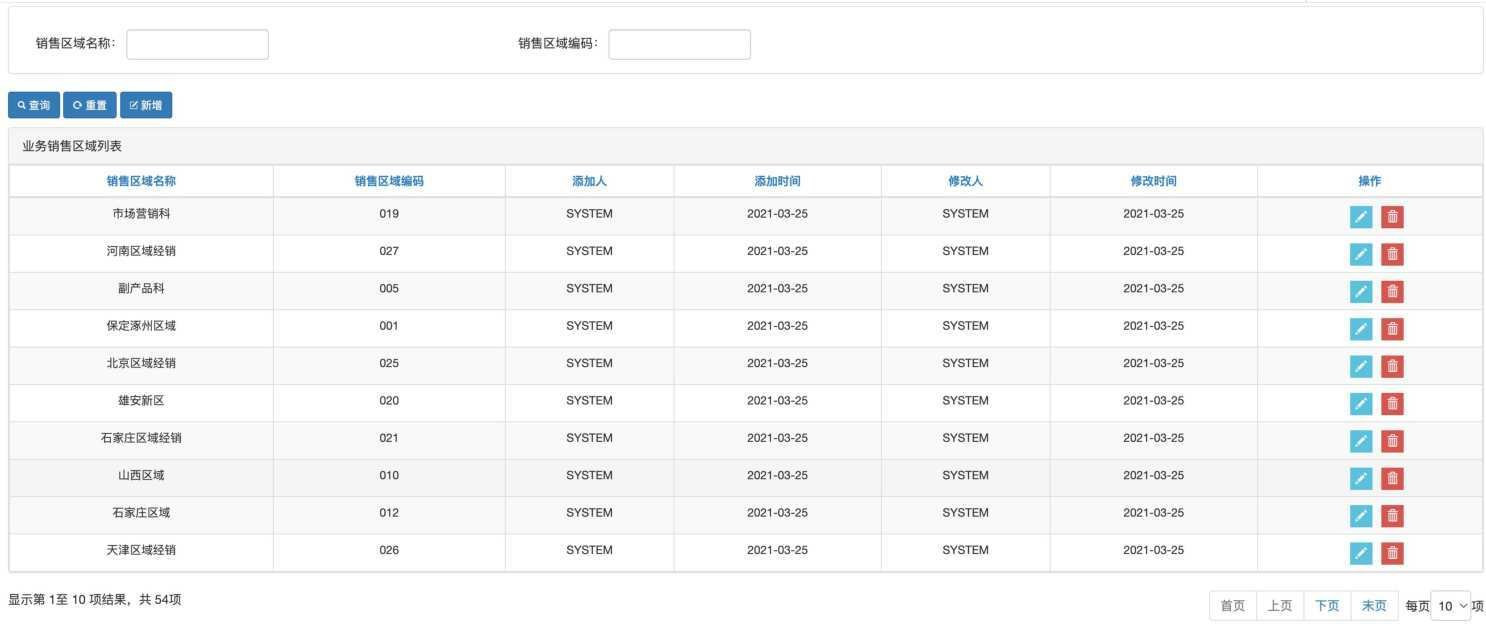Click code cell 021

point(389,438)
